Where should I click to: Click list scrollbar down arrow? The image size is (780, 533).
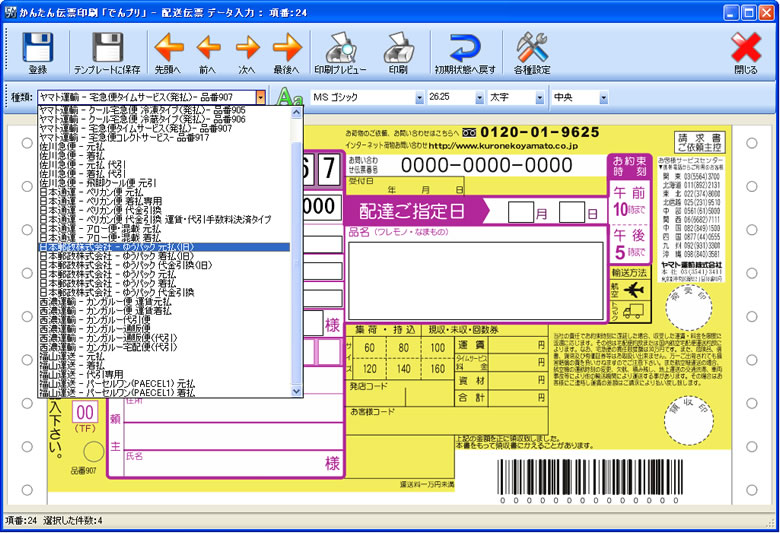pos(296,391)
